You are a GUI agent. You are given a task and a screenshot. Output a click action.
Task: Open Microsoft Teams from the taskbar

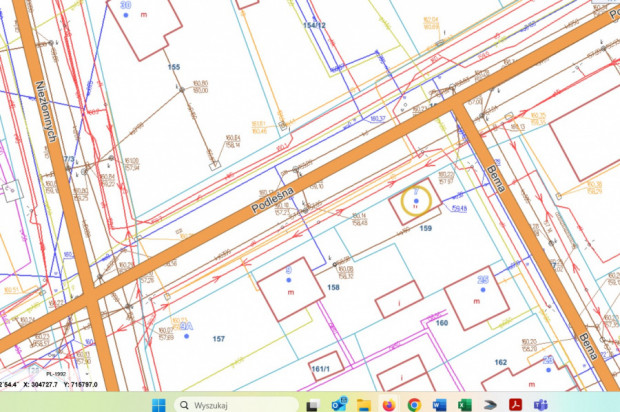(541, 405)
